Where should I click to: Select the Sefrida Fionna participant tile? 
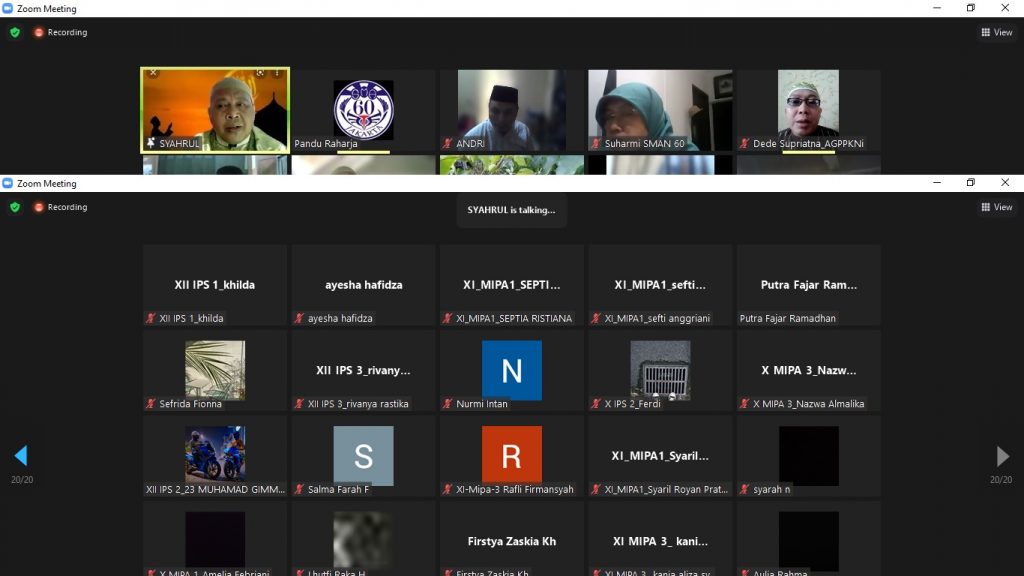[214, 370]
